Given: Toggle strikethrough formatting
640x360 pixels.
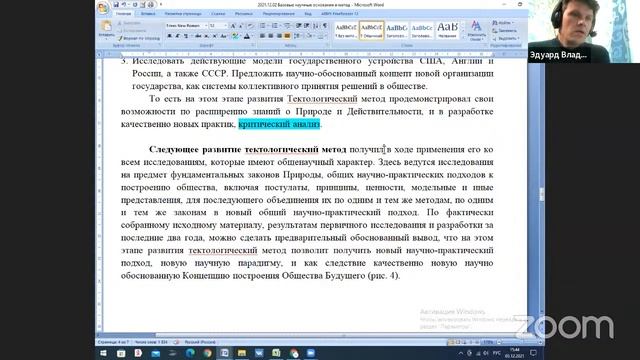Looking at the screenshot, I should pos(198,36).
